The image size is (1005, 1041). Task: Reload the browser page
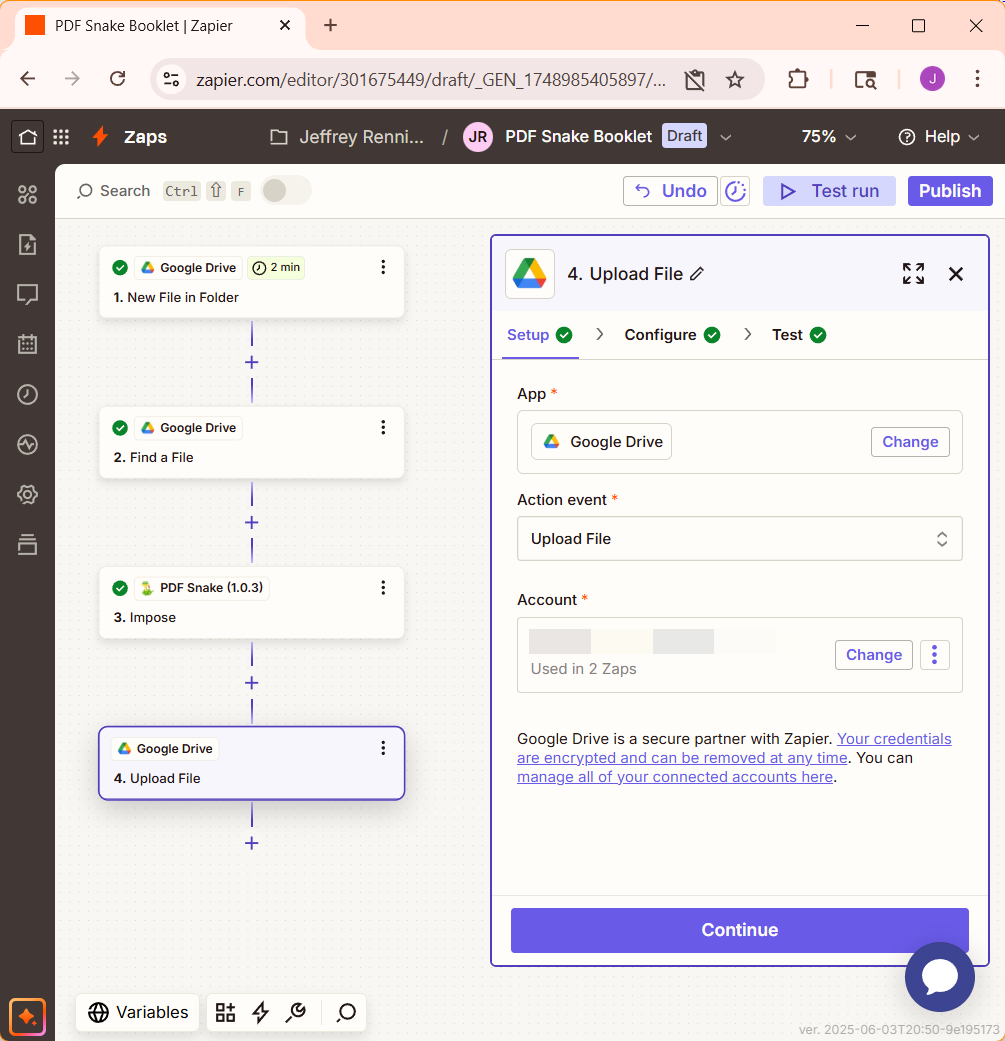click(117, 79)
